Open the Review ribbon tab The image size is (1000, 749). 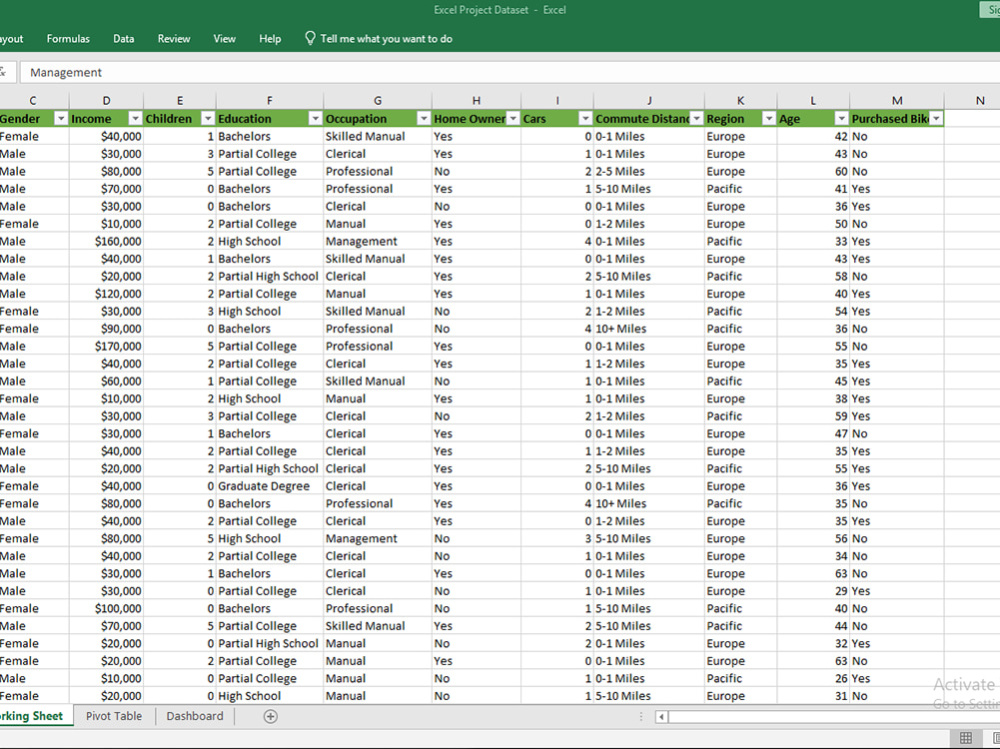174,39
